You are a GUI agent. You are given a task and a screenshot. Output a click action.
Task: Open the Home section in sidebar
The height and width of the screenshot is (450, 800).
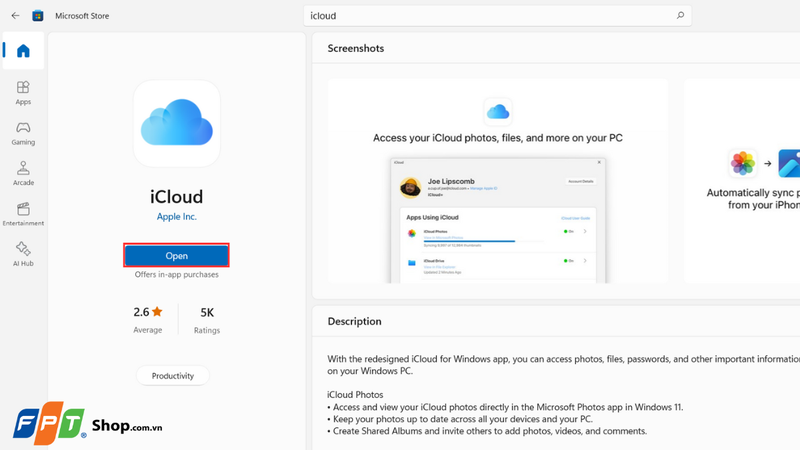tap(23, 51)
